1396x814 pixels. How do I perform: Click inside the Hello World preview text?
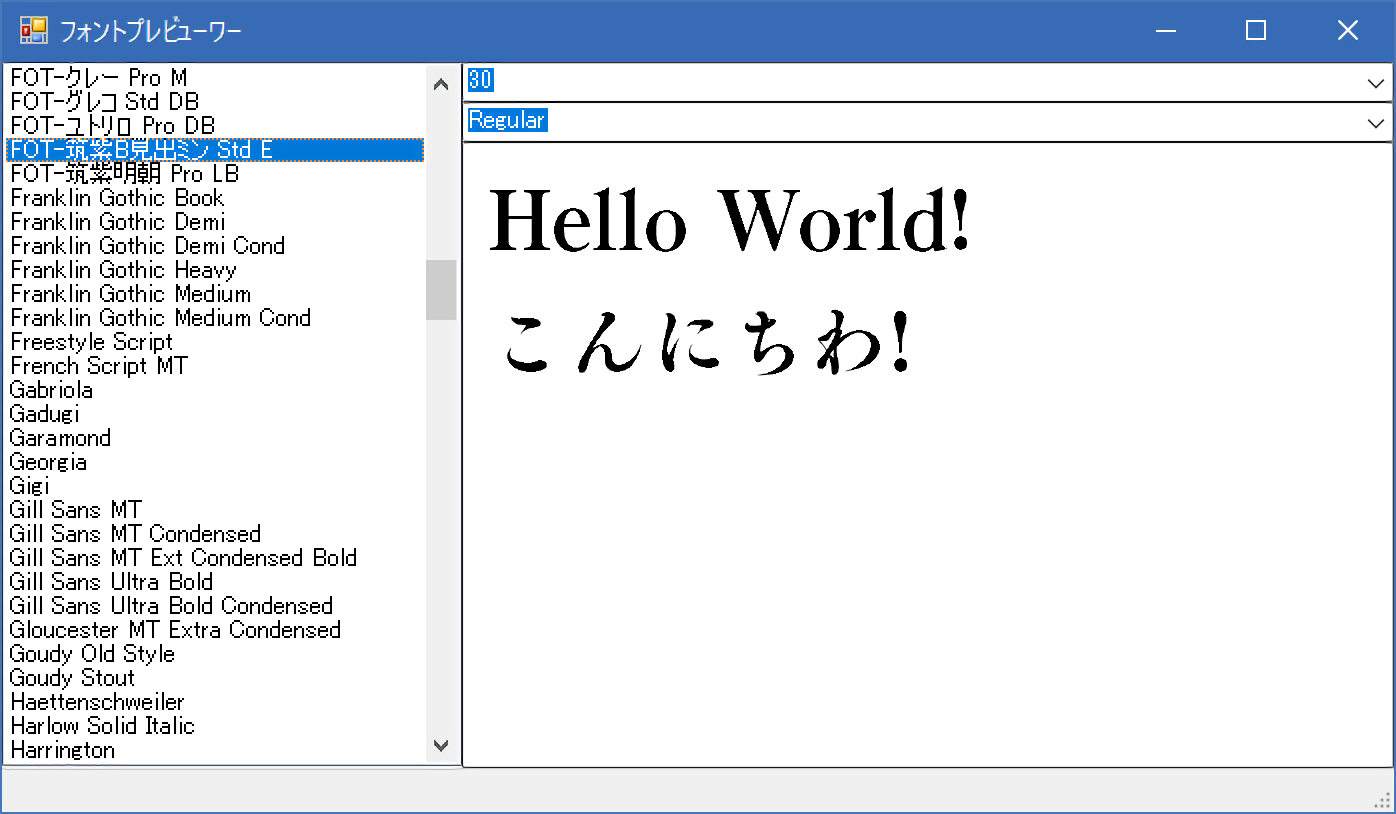click(728, 222)
